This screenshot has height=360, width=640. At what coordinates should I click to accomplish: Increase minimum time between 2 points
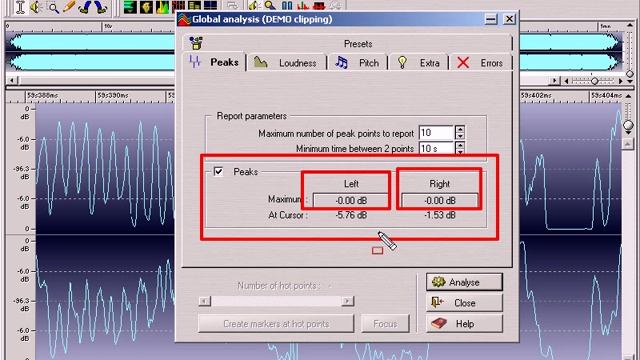(x=460, y=145)
